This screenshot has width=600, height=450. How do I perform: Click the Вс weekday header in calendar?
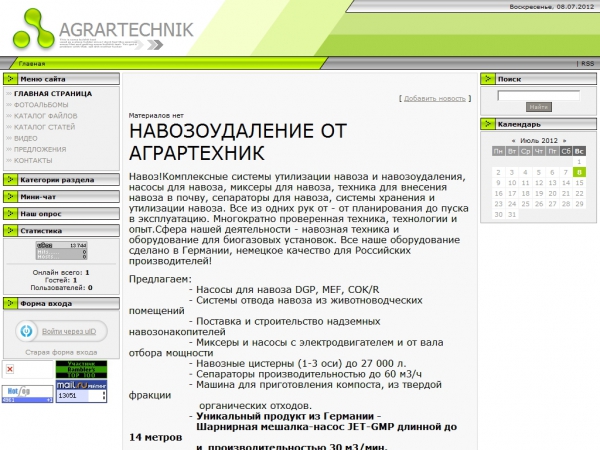[579, 151]
